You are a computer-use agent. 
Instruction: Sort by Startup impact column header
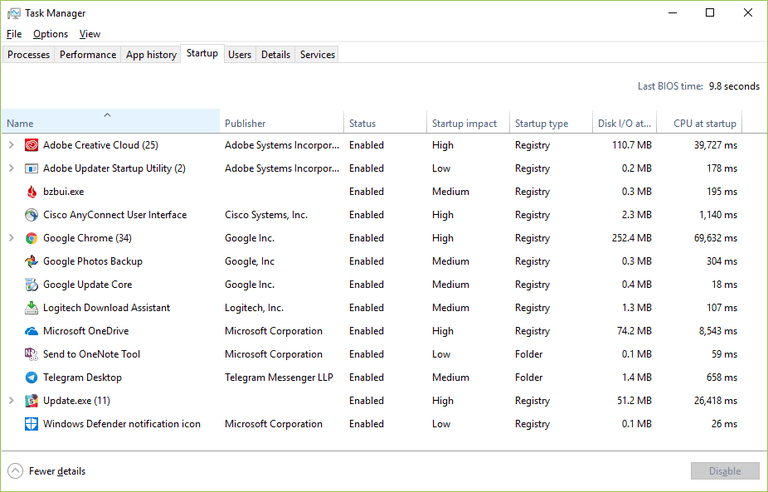point(464,124)
